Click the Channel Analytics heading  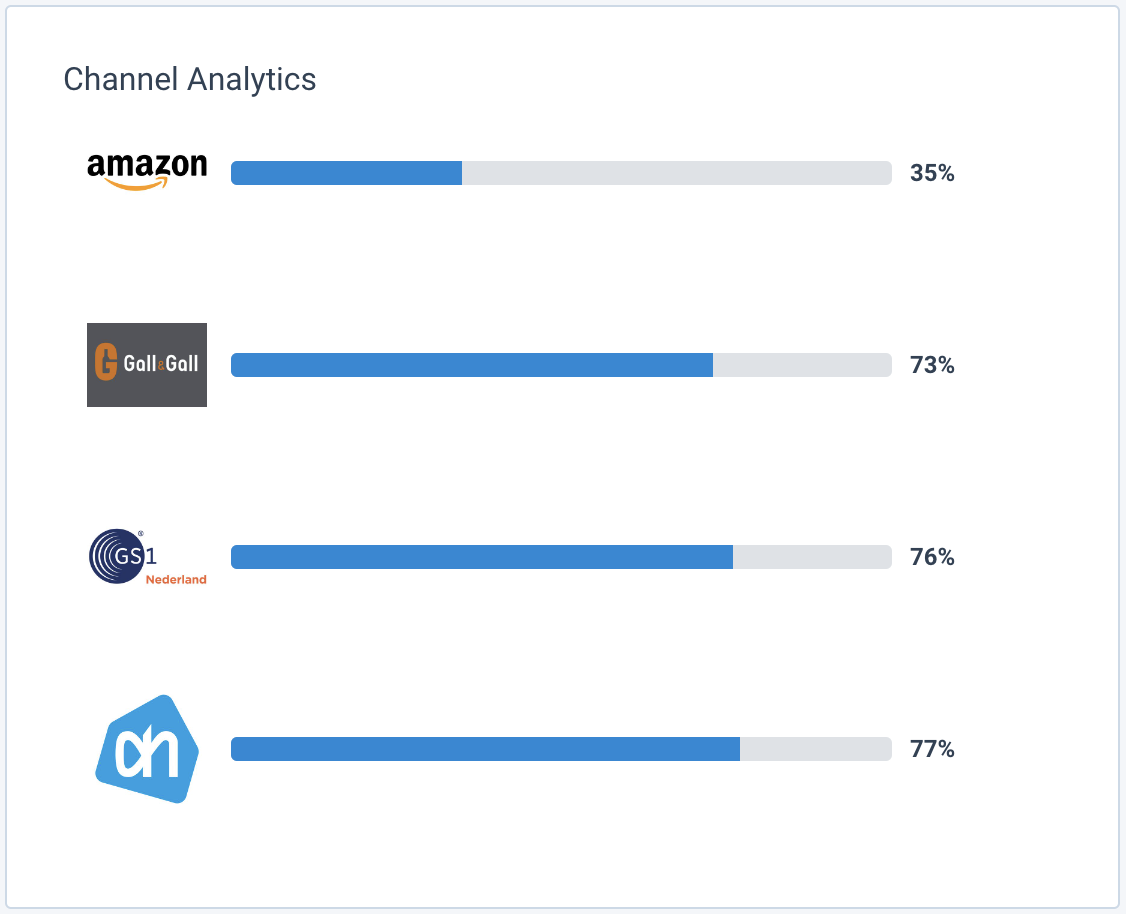pos(190,80)
